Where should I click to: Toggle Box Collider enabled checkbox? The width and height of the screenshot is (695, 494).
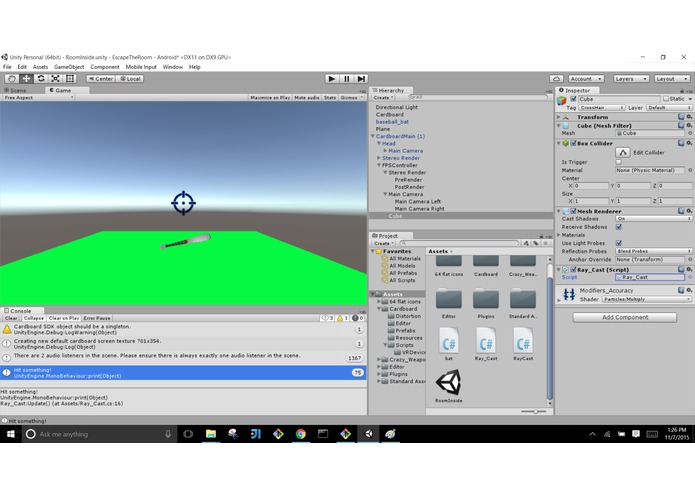click(x=573, y=143)
